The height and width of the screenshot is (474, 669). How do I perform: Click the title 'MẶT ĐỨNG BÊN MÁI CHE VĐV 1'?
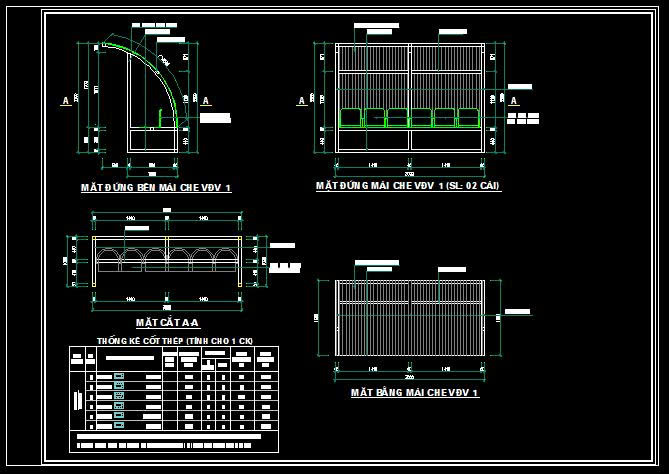point(156,188)
